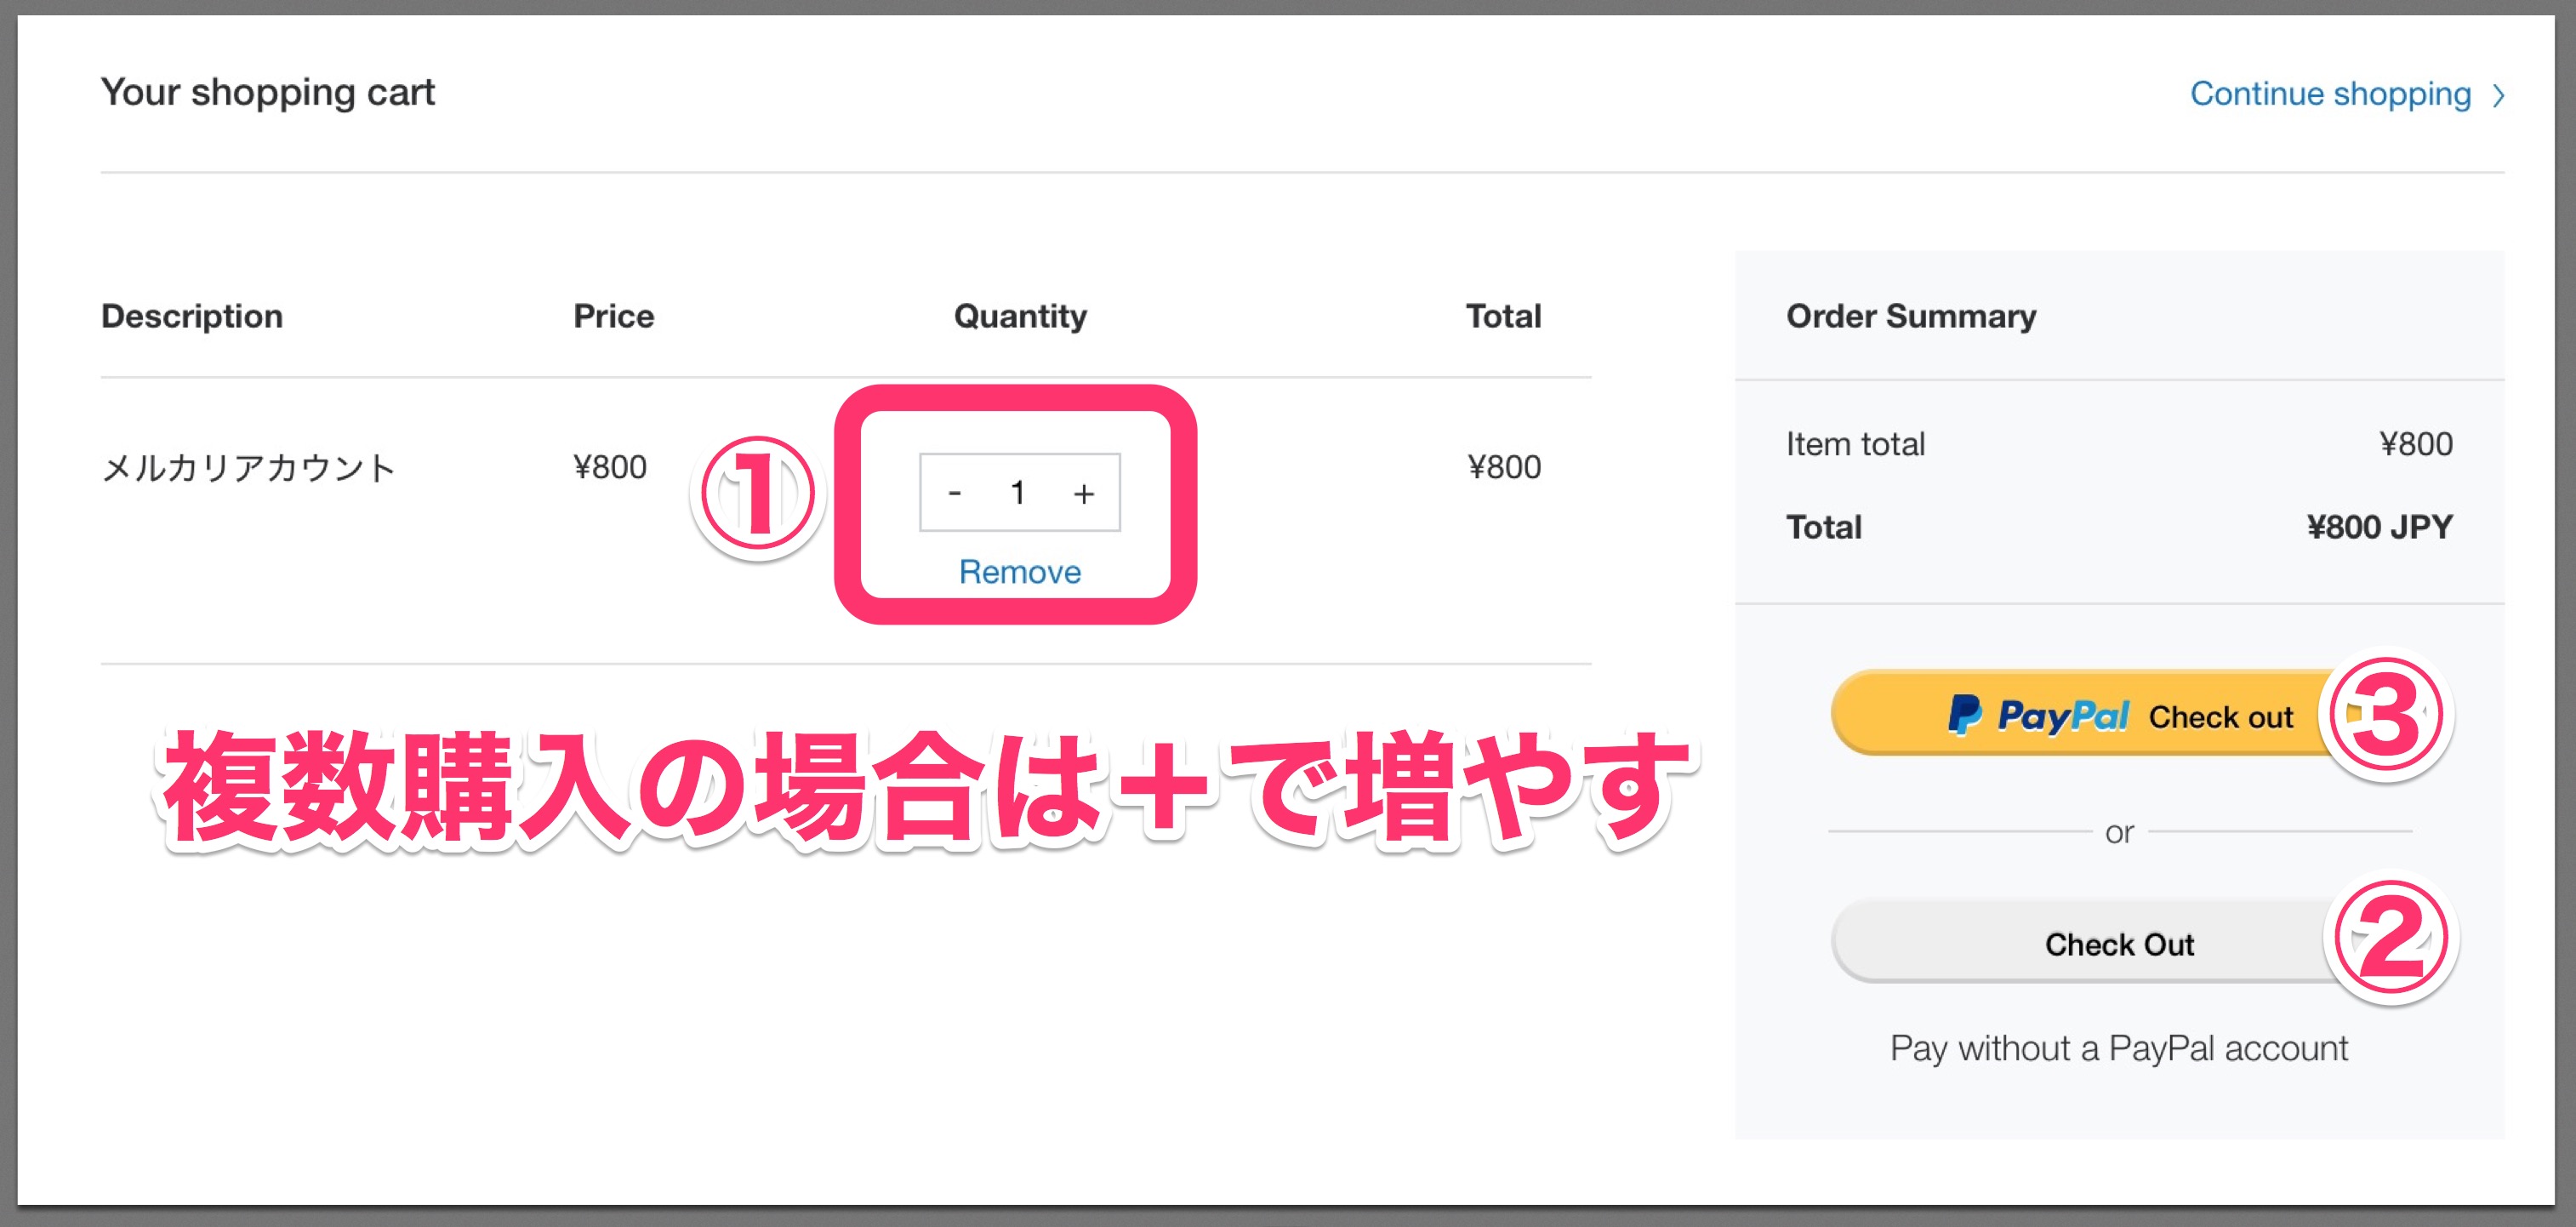This screenshot has width=2576, height=1227.
Task: Increase quantity with the plus button
Action: tap(1083, 493)
